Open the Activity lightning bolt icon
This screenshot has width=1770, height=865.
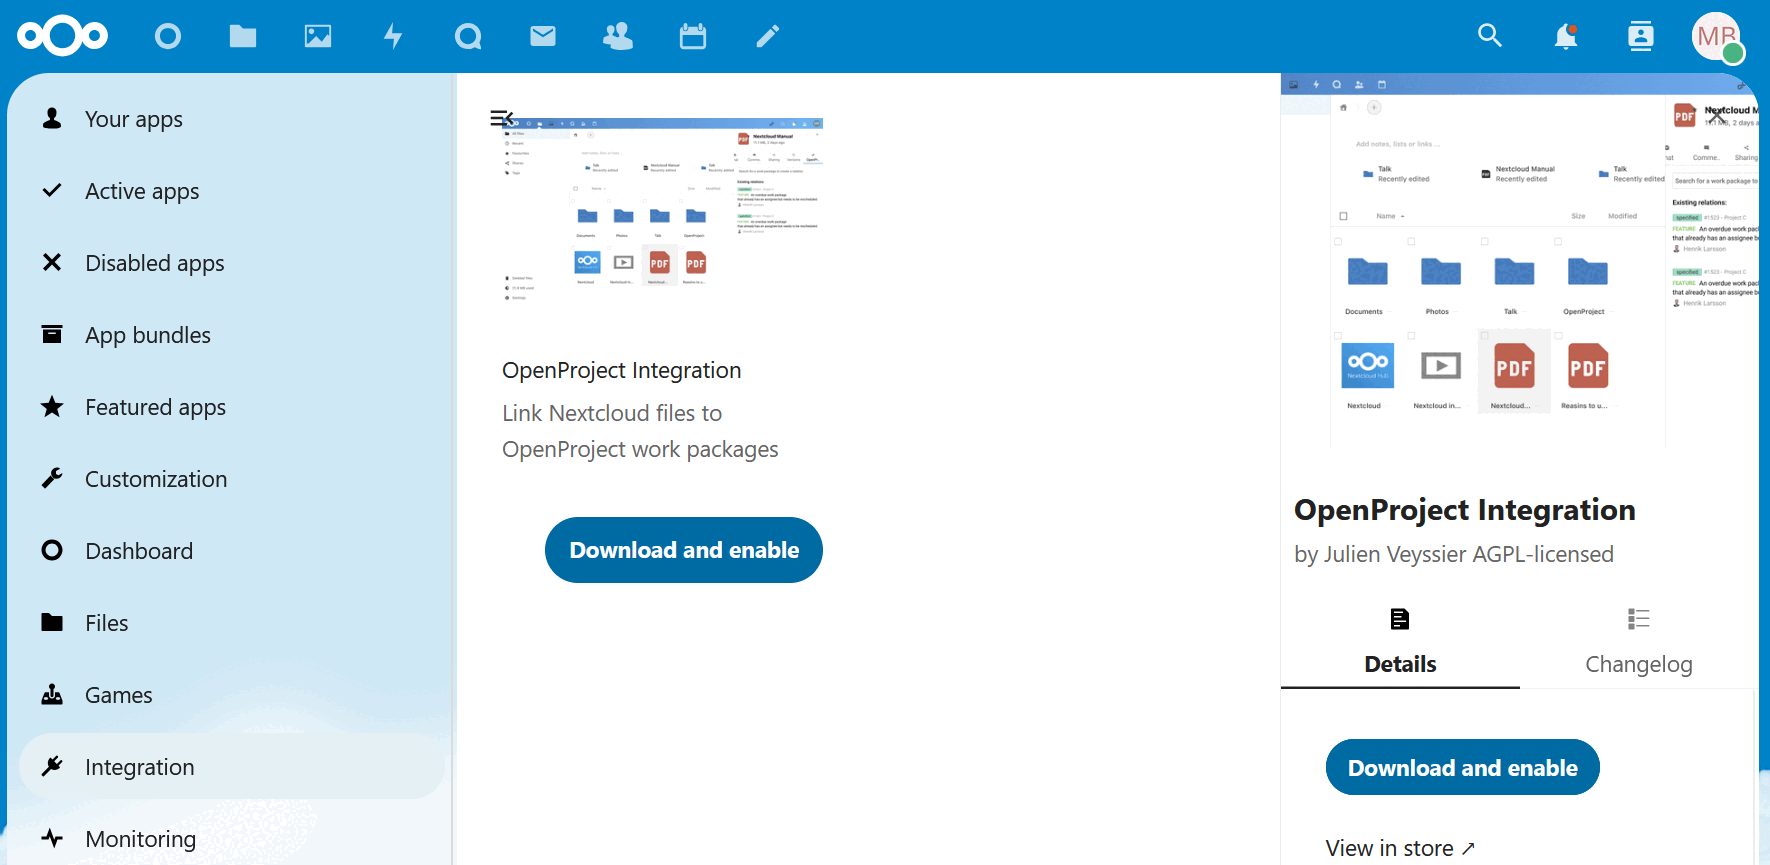coord(393,37)
